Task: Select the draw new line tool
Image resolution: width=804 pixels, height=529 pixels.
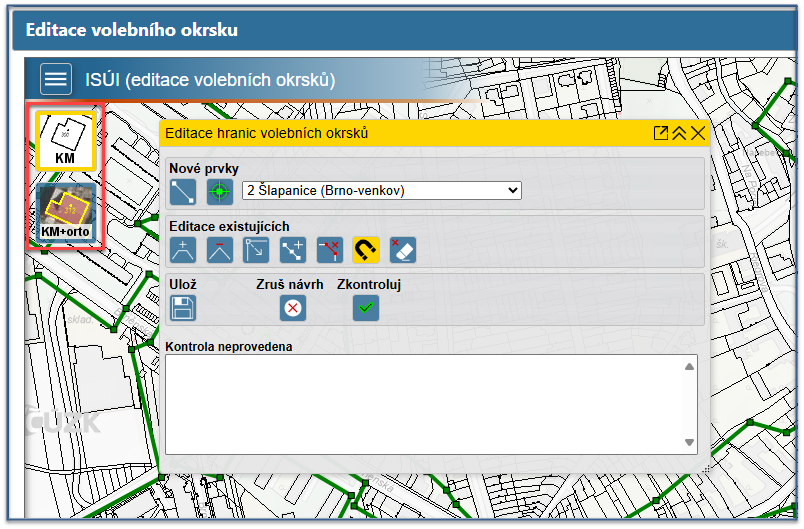Action: click(183, 191)
